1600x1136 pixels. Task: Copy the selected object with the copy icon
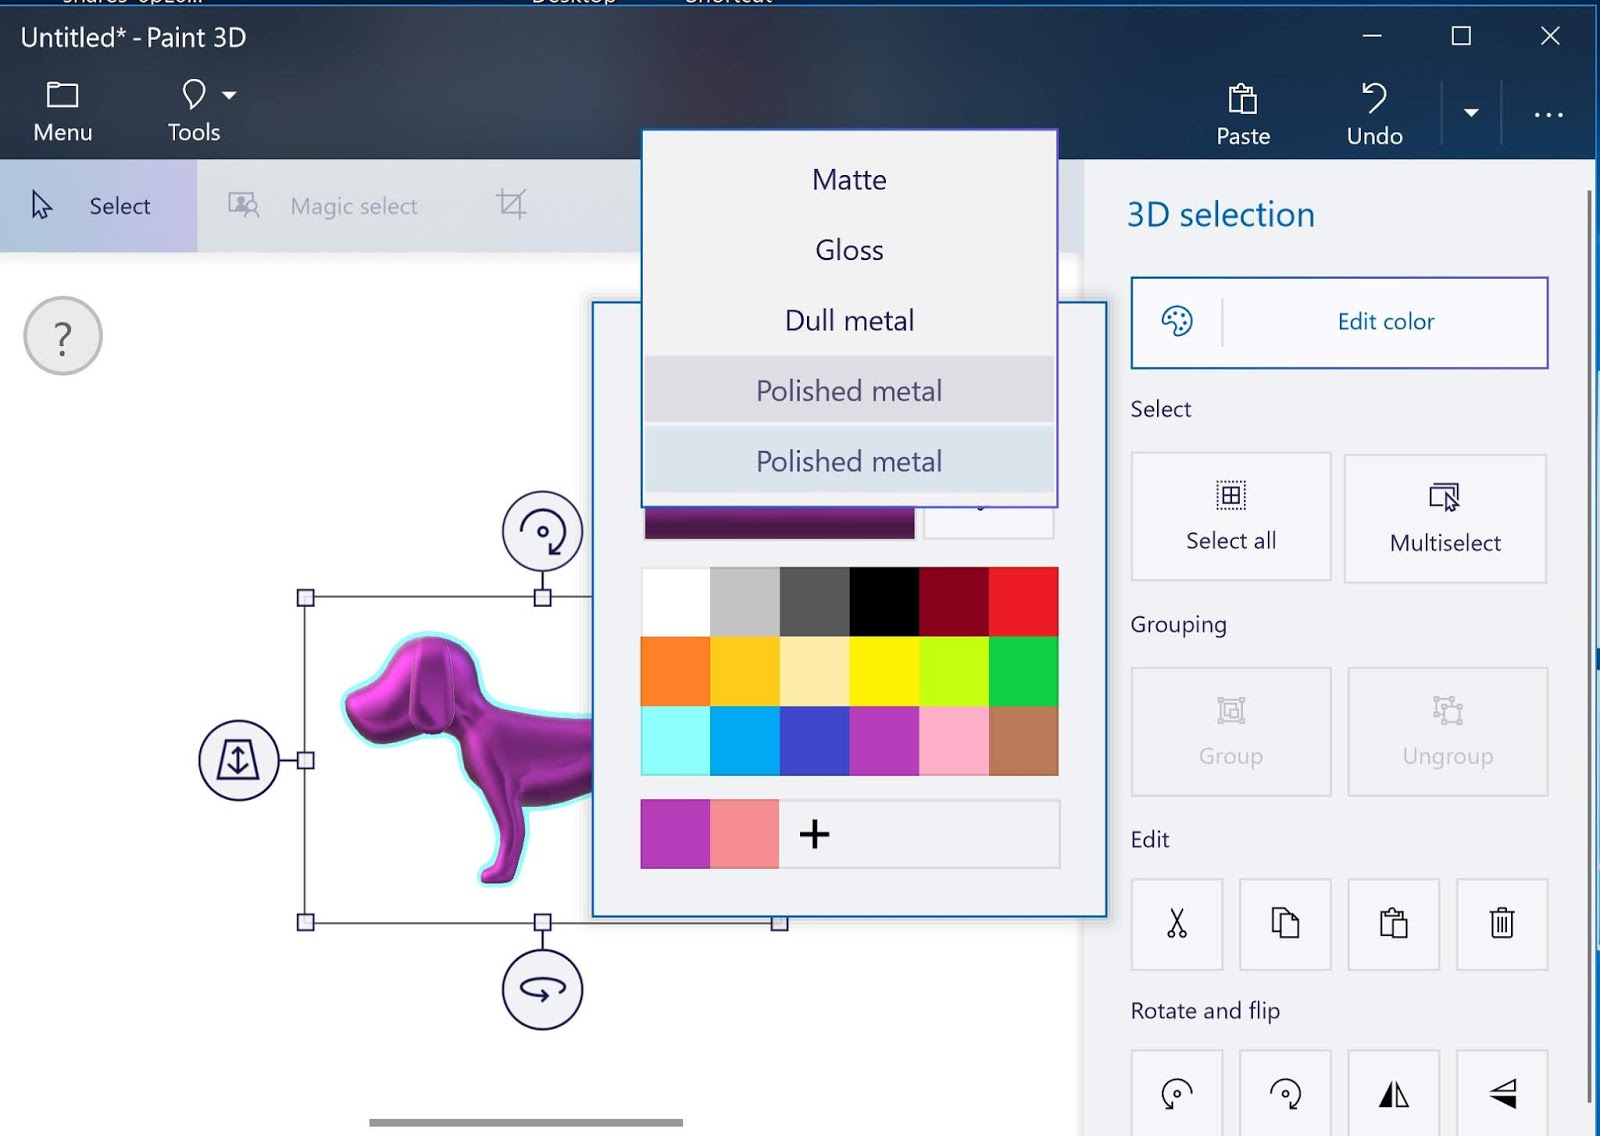tap(1285, 925)
